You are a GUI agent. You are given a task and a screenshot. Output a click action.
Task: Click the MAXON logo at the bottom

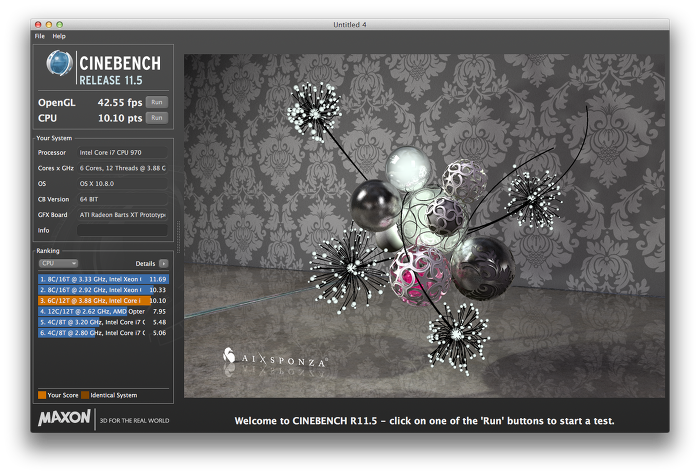click(64, 418)
